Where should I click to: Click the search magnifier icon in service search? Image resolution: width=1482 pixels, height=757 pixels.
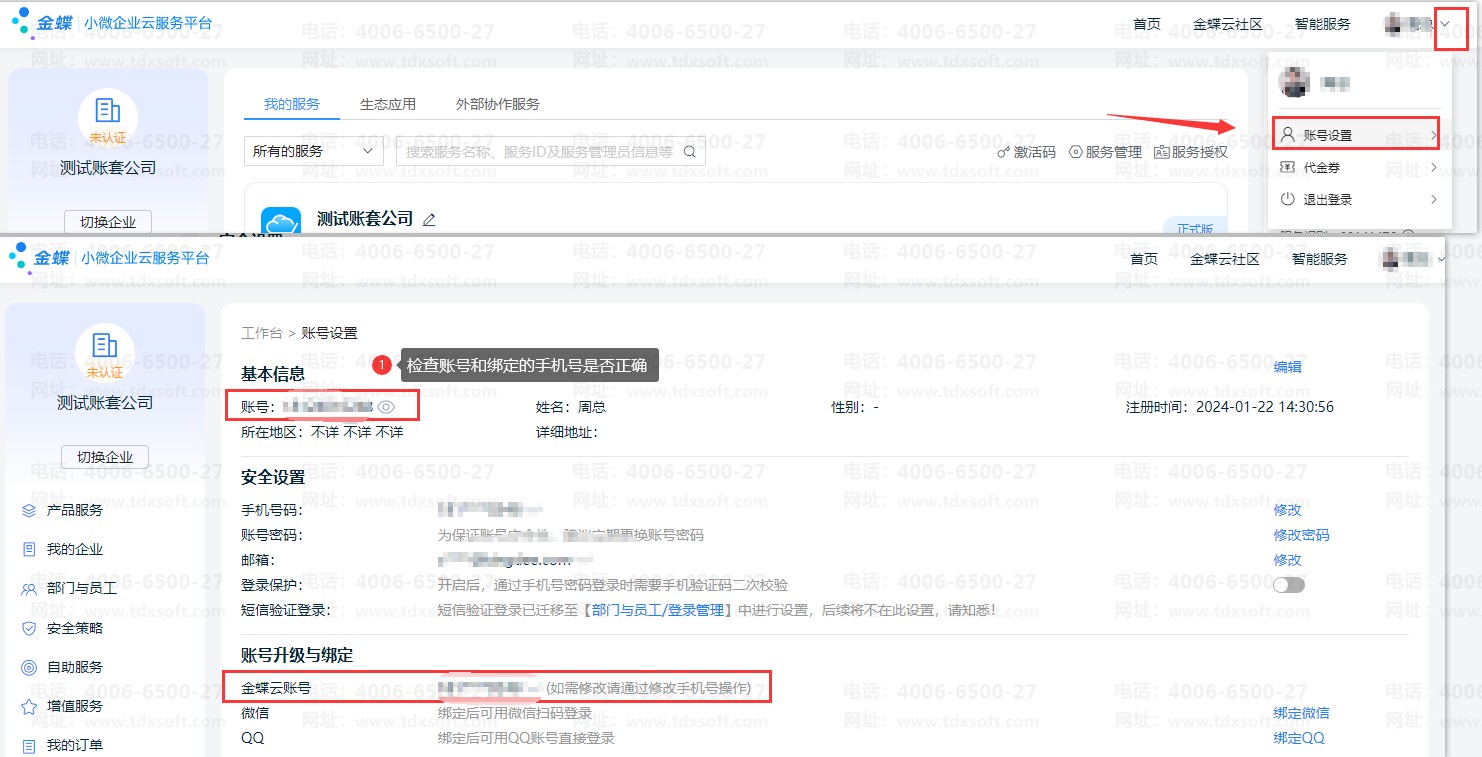[x=690, y=152]
